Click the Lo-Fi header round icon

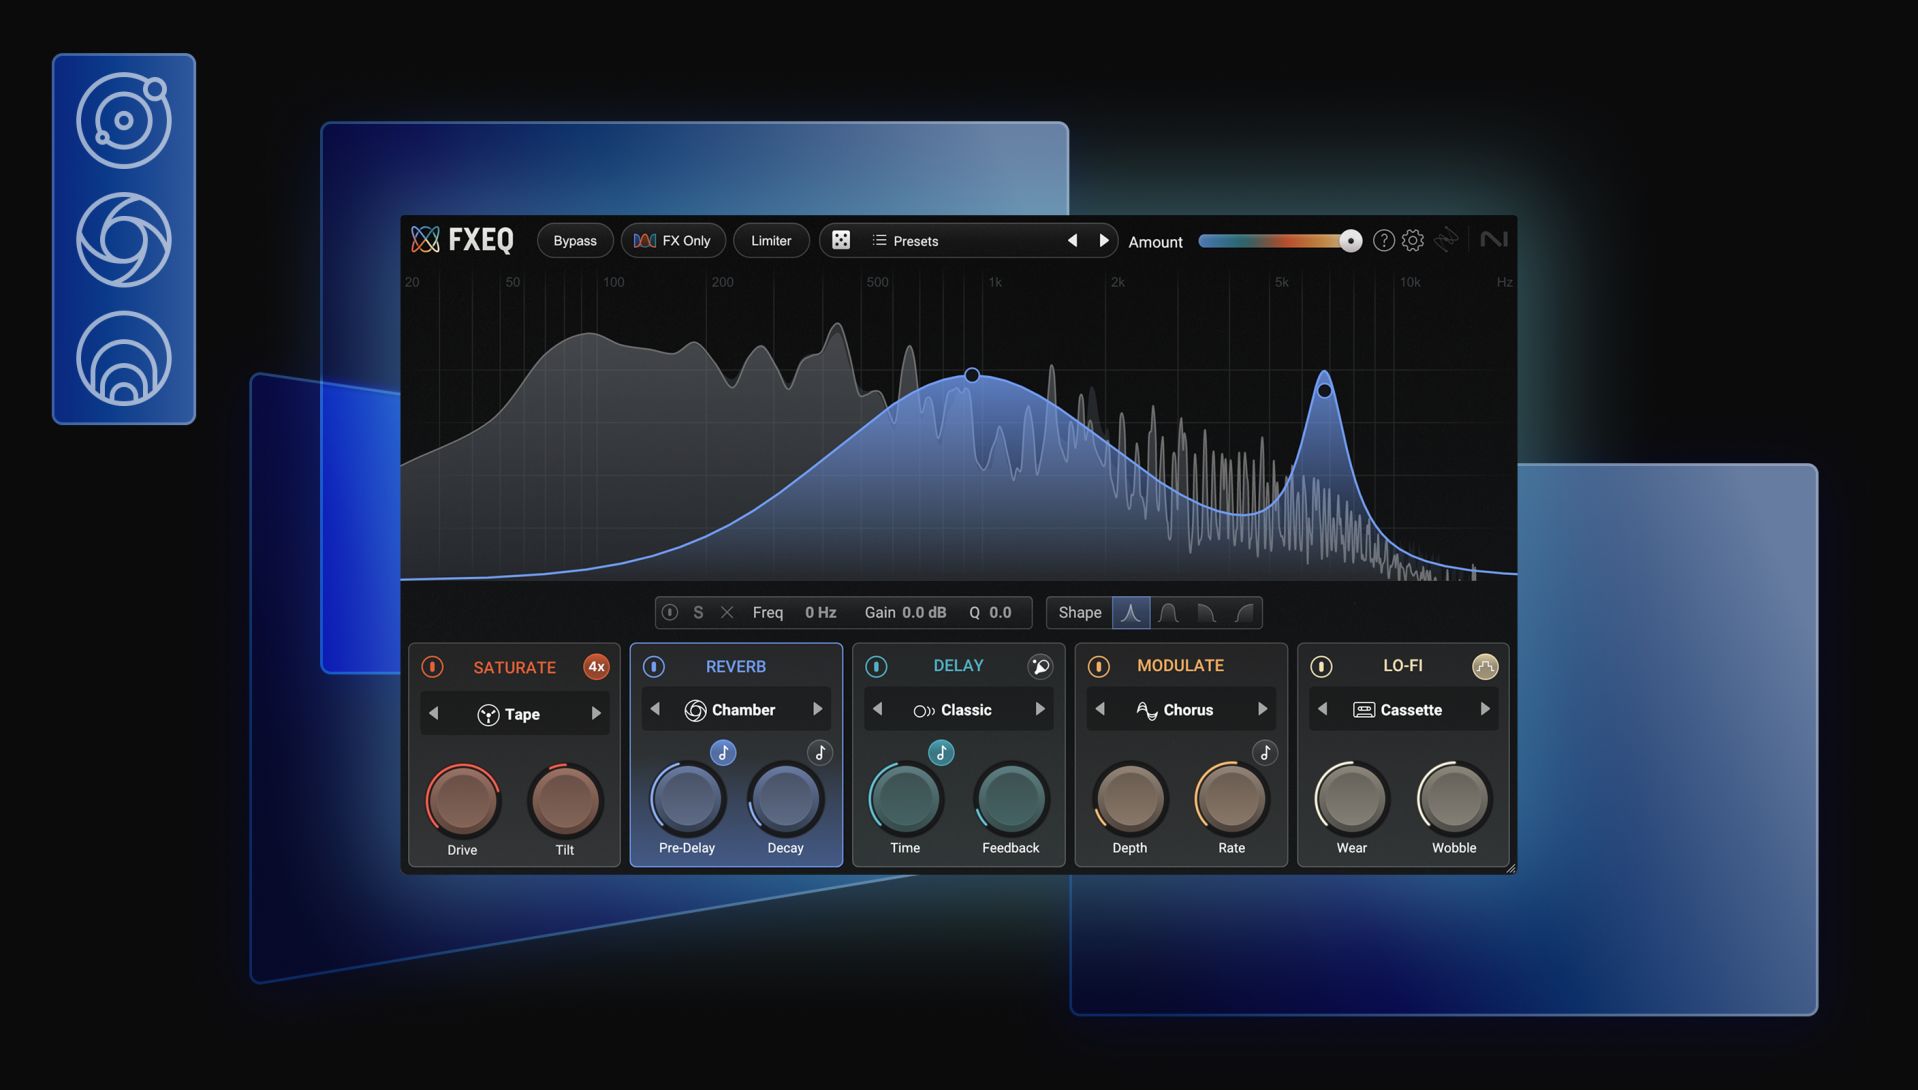coord(1485,667)
